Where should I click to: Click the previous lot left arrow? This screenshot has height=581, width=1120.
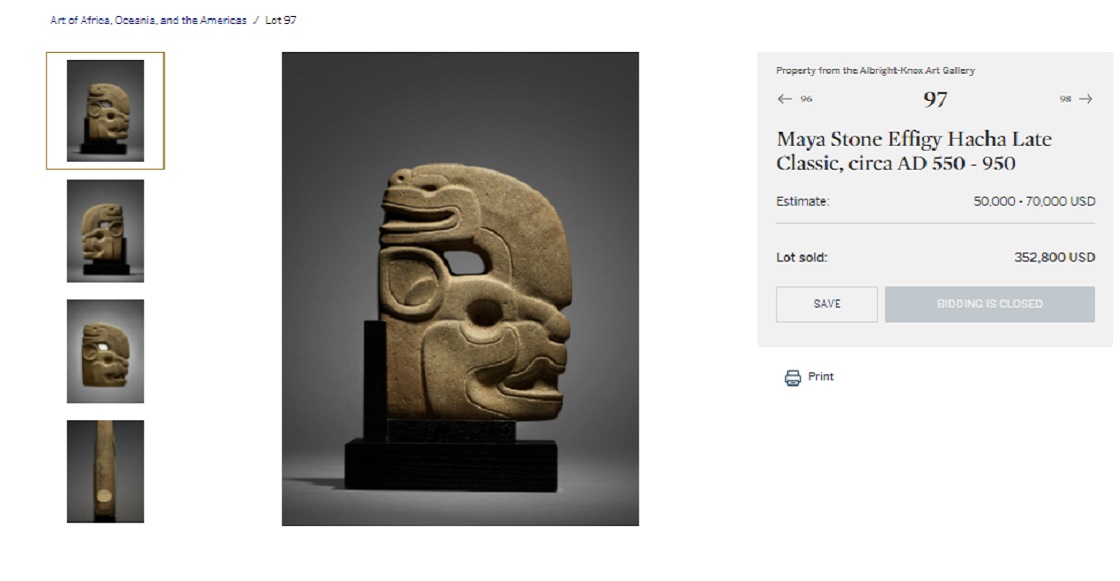[x=784, y=99]
